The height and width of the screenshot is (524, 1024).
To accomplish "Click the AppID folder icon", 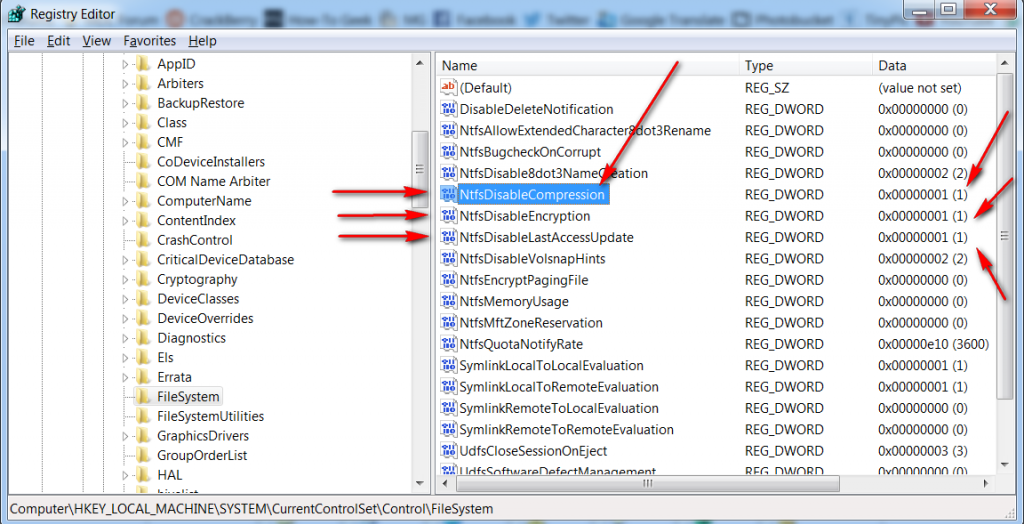I will click(x=143, y=64).
